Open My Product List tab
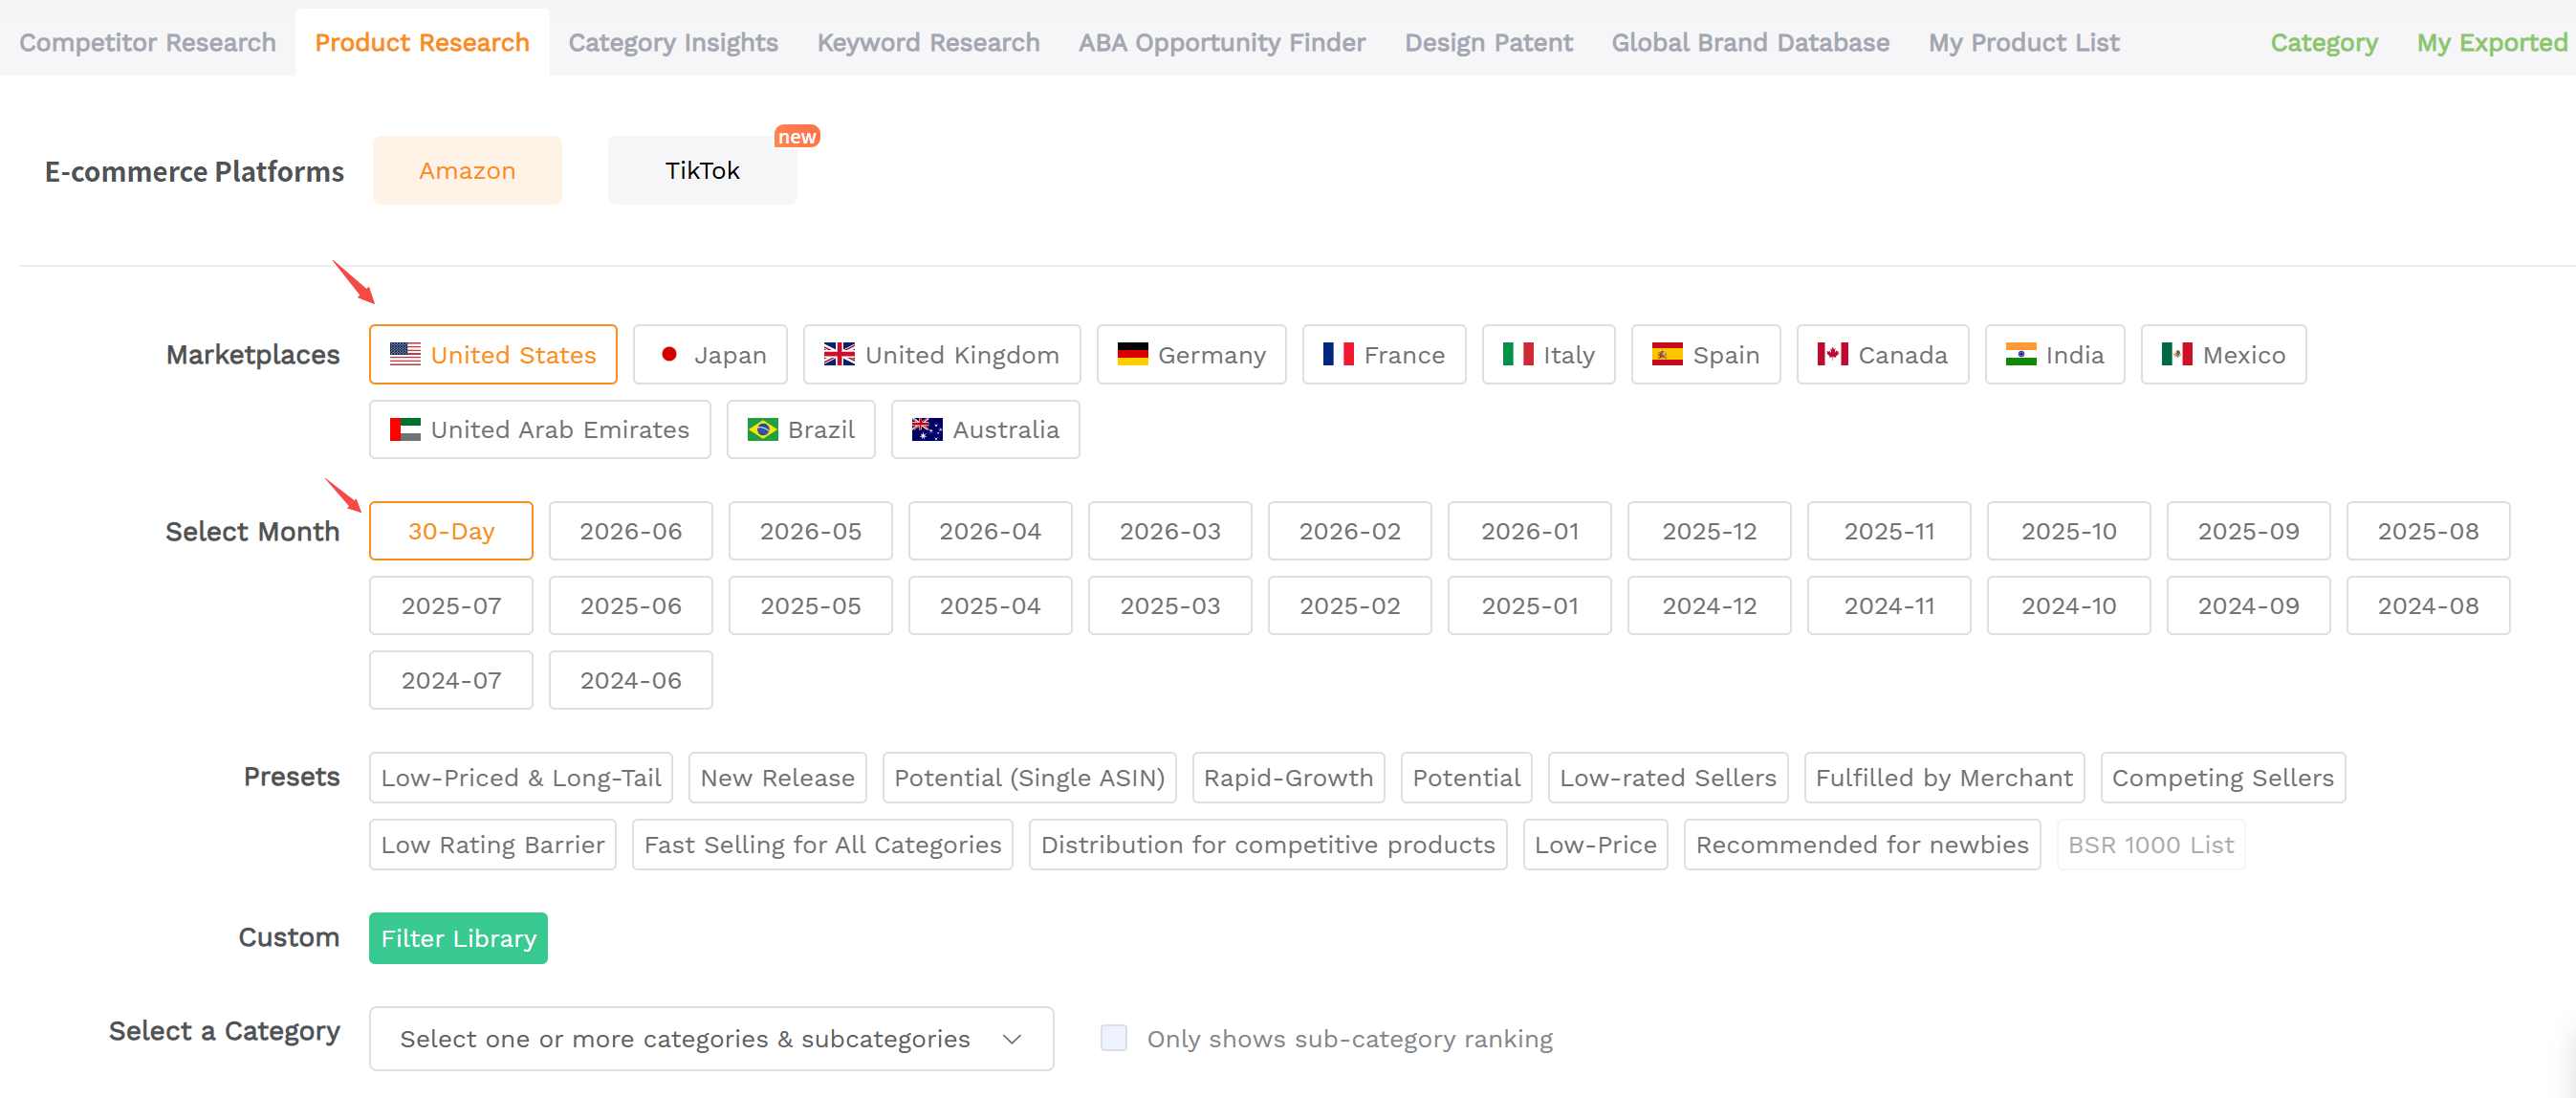The width and height of the screenshot is (2576, 1098). 2023,43
